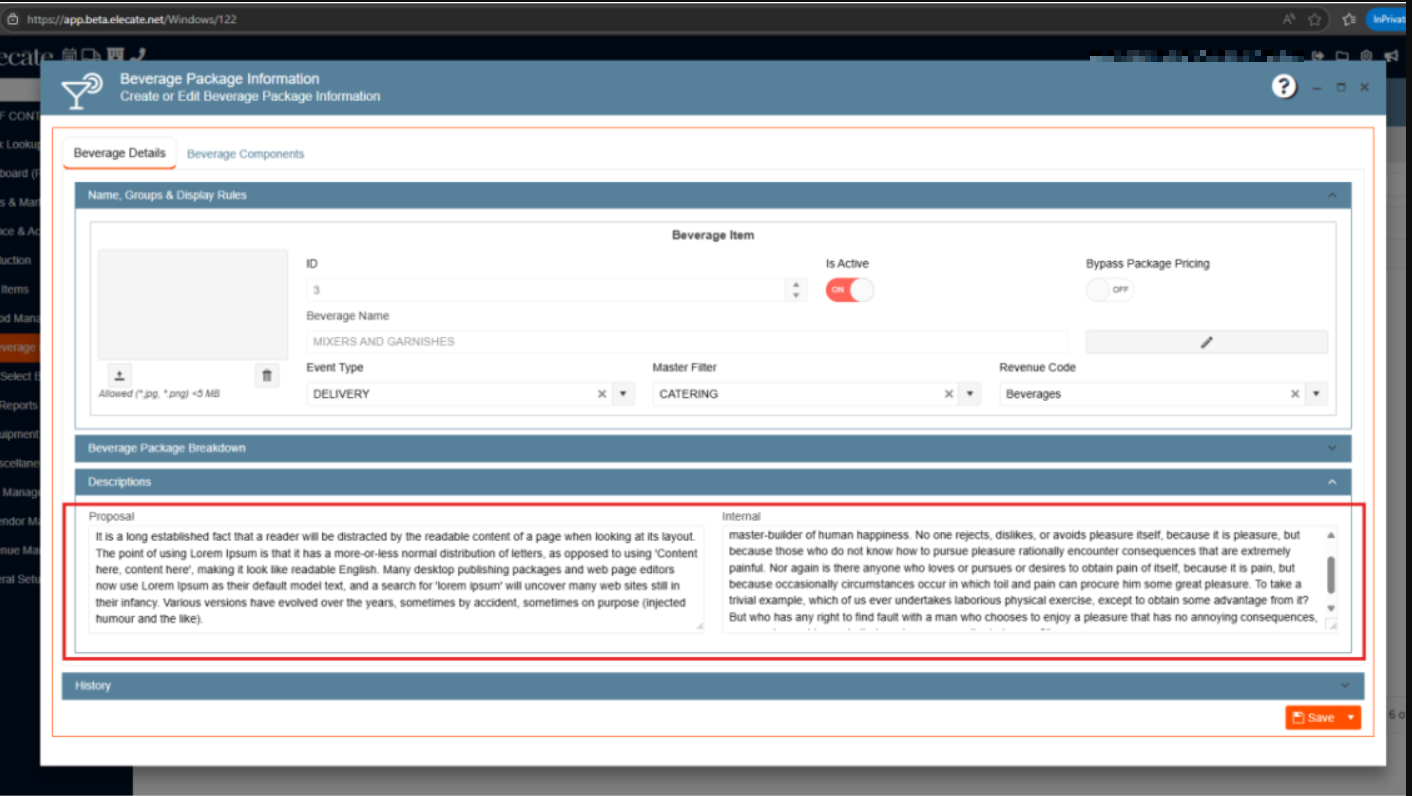Add page to favorites with star icon
The image size is (1412, 796).
1315,19
